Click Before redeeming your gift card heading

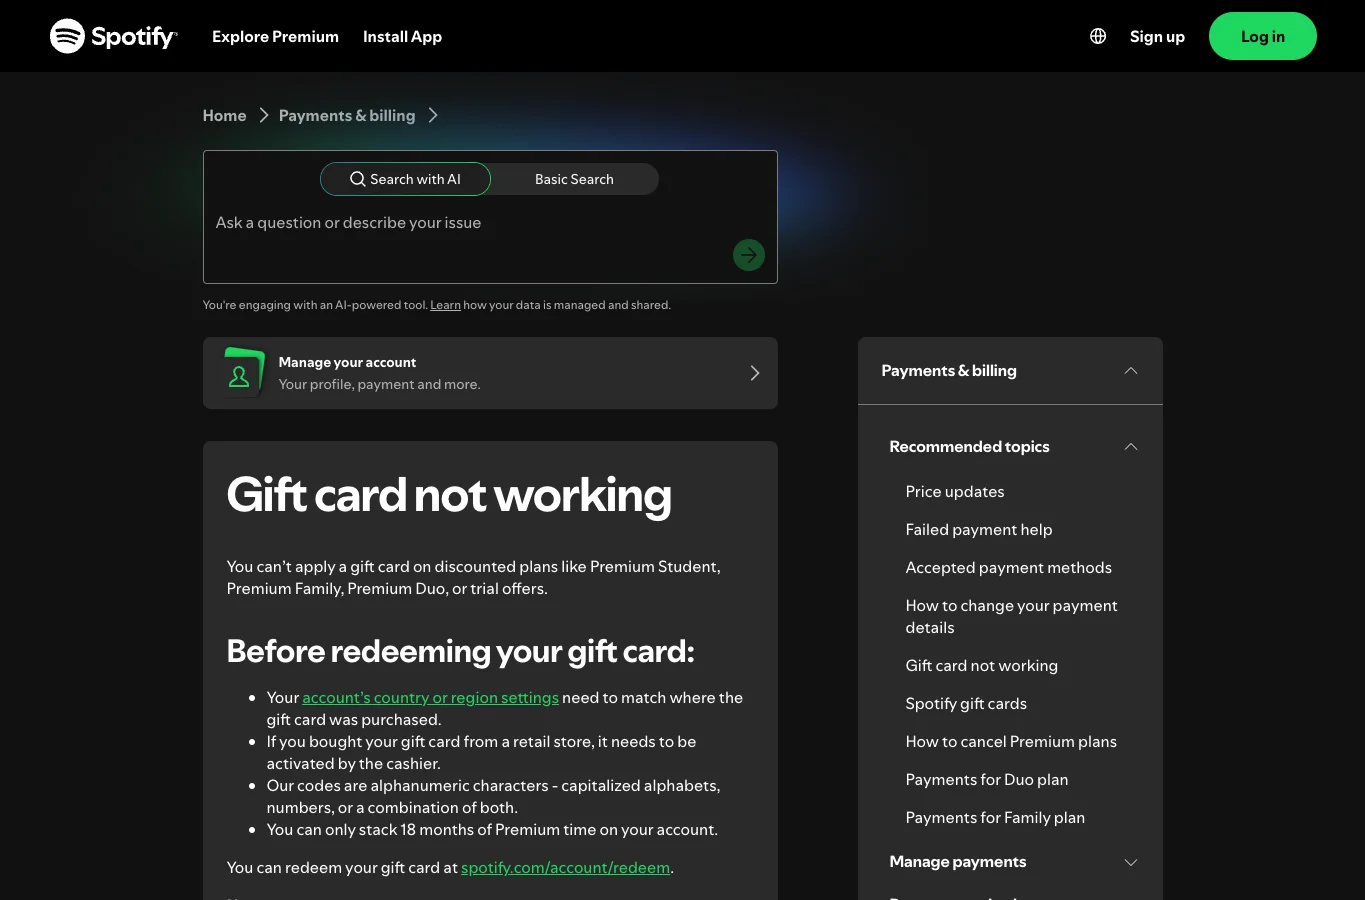coord(460,651)
